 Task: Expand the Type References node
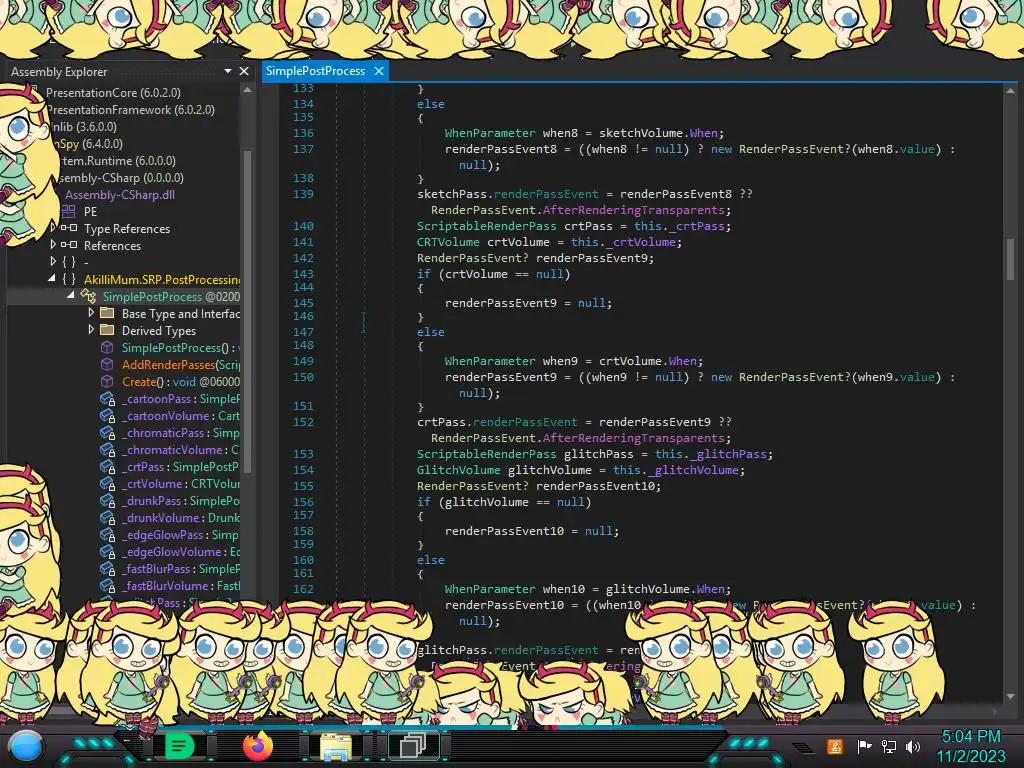(x=53, y=228)
